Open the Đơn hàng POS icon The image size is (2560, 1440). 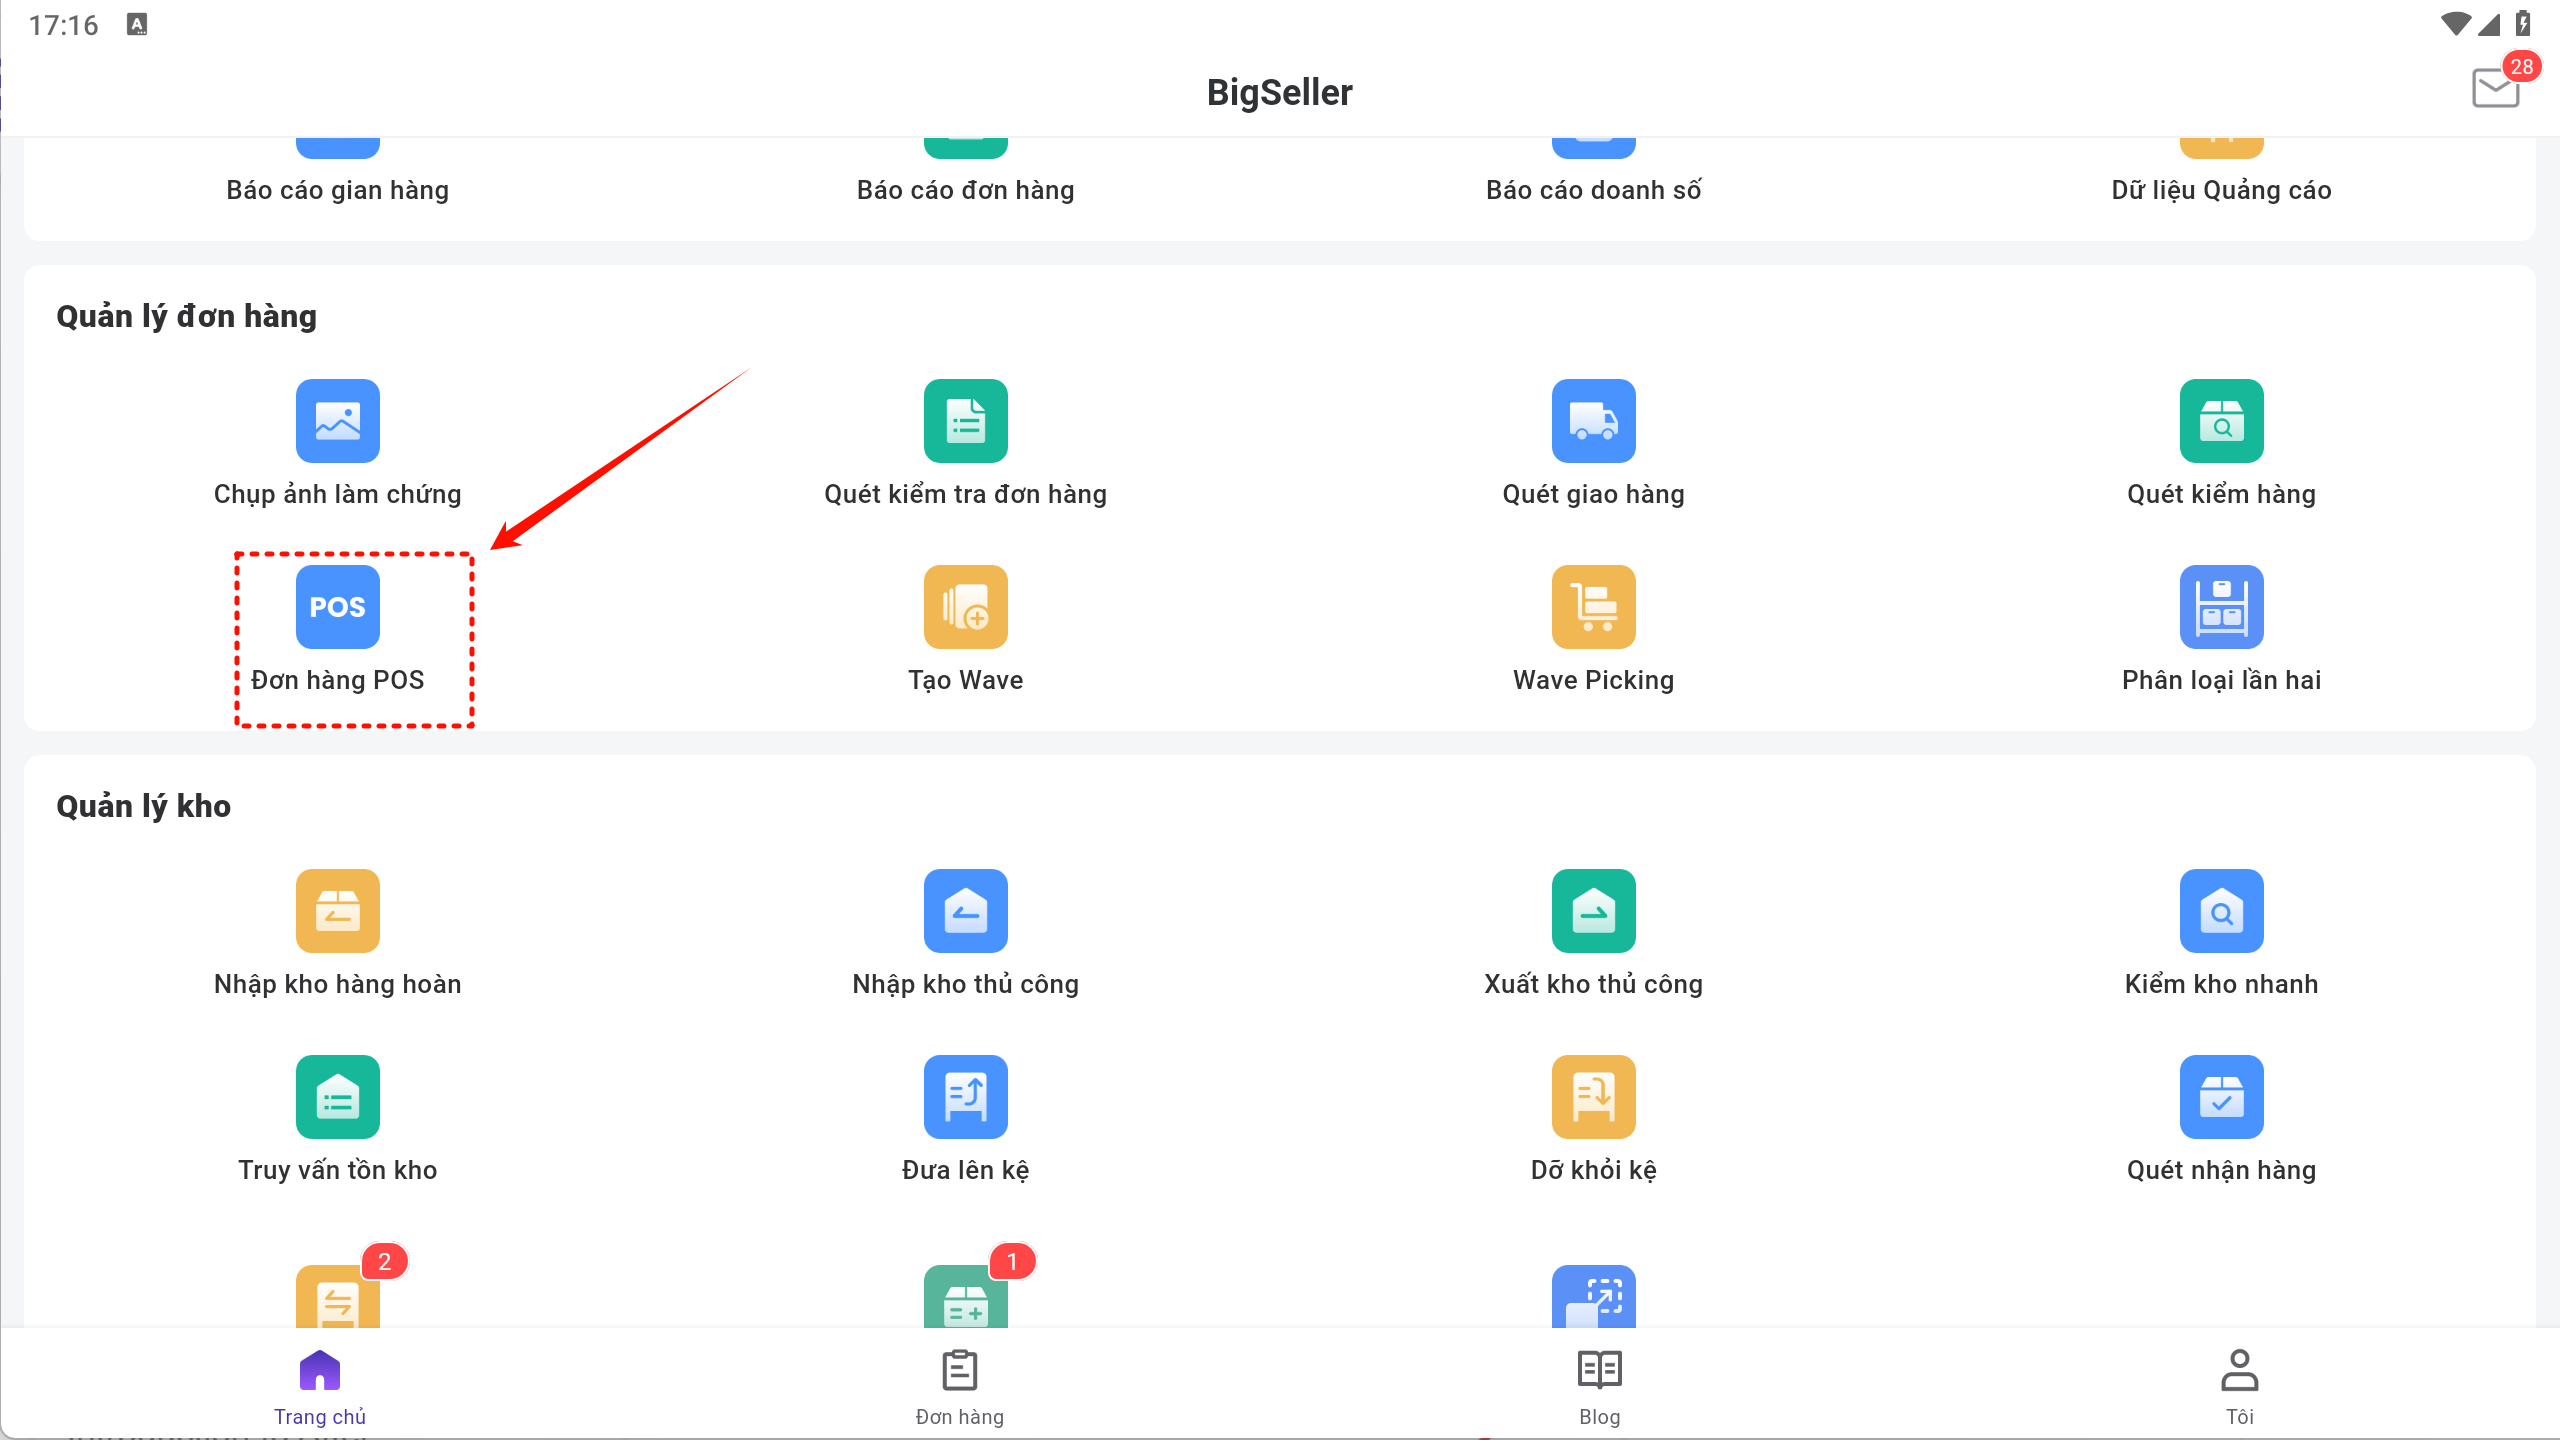click(x=337, y=607)
